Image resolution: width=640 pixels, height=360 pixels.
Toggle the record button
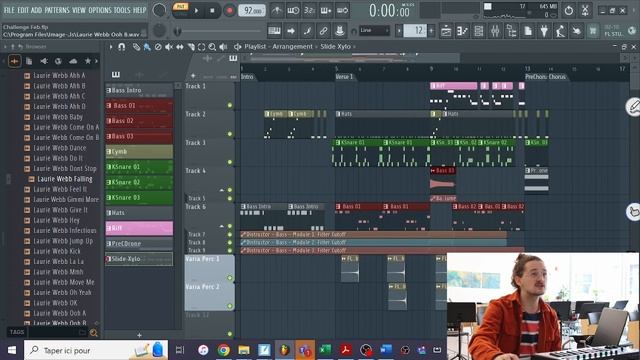(x=229, y=11)
